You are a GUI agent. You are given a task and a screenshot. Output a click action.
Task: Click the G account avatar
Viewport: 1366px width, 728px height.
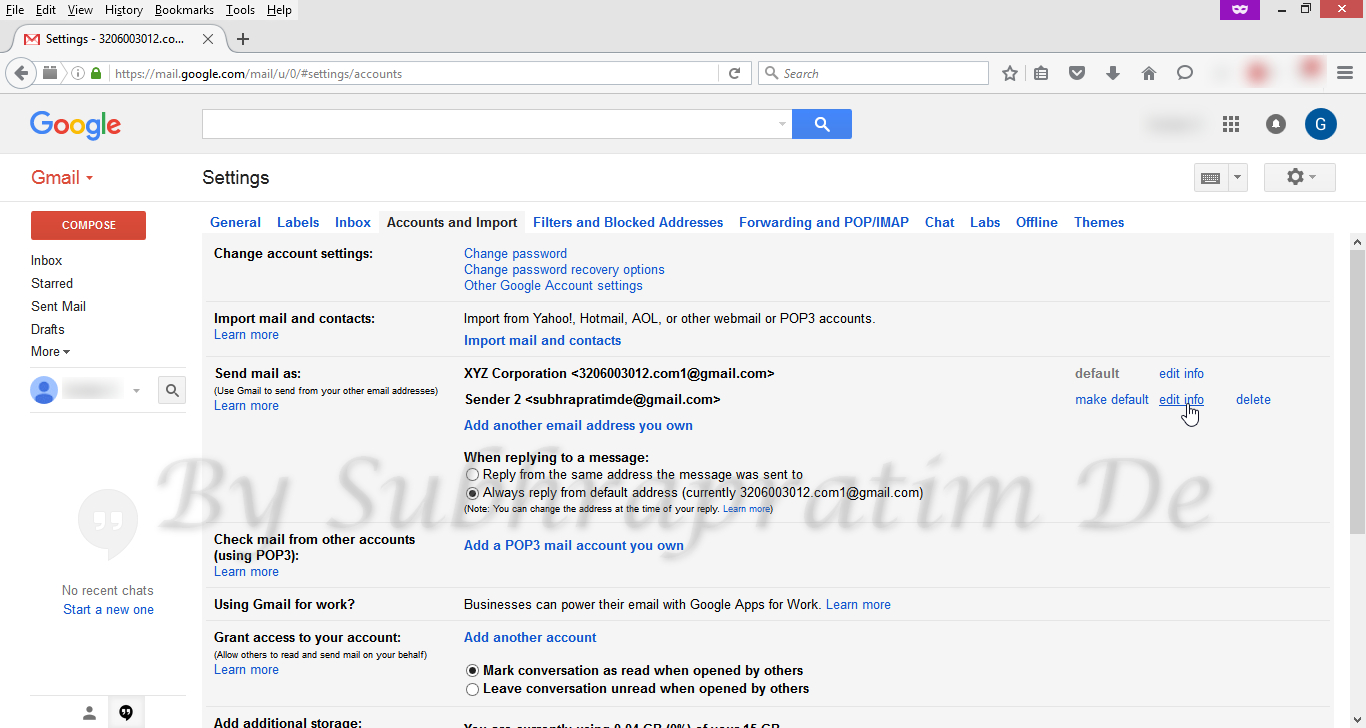(1321, 124)
